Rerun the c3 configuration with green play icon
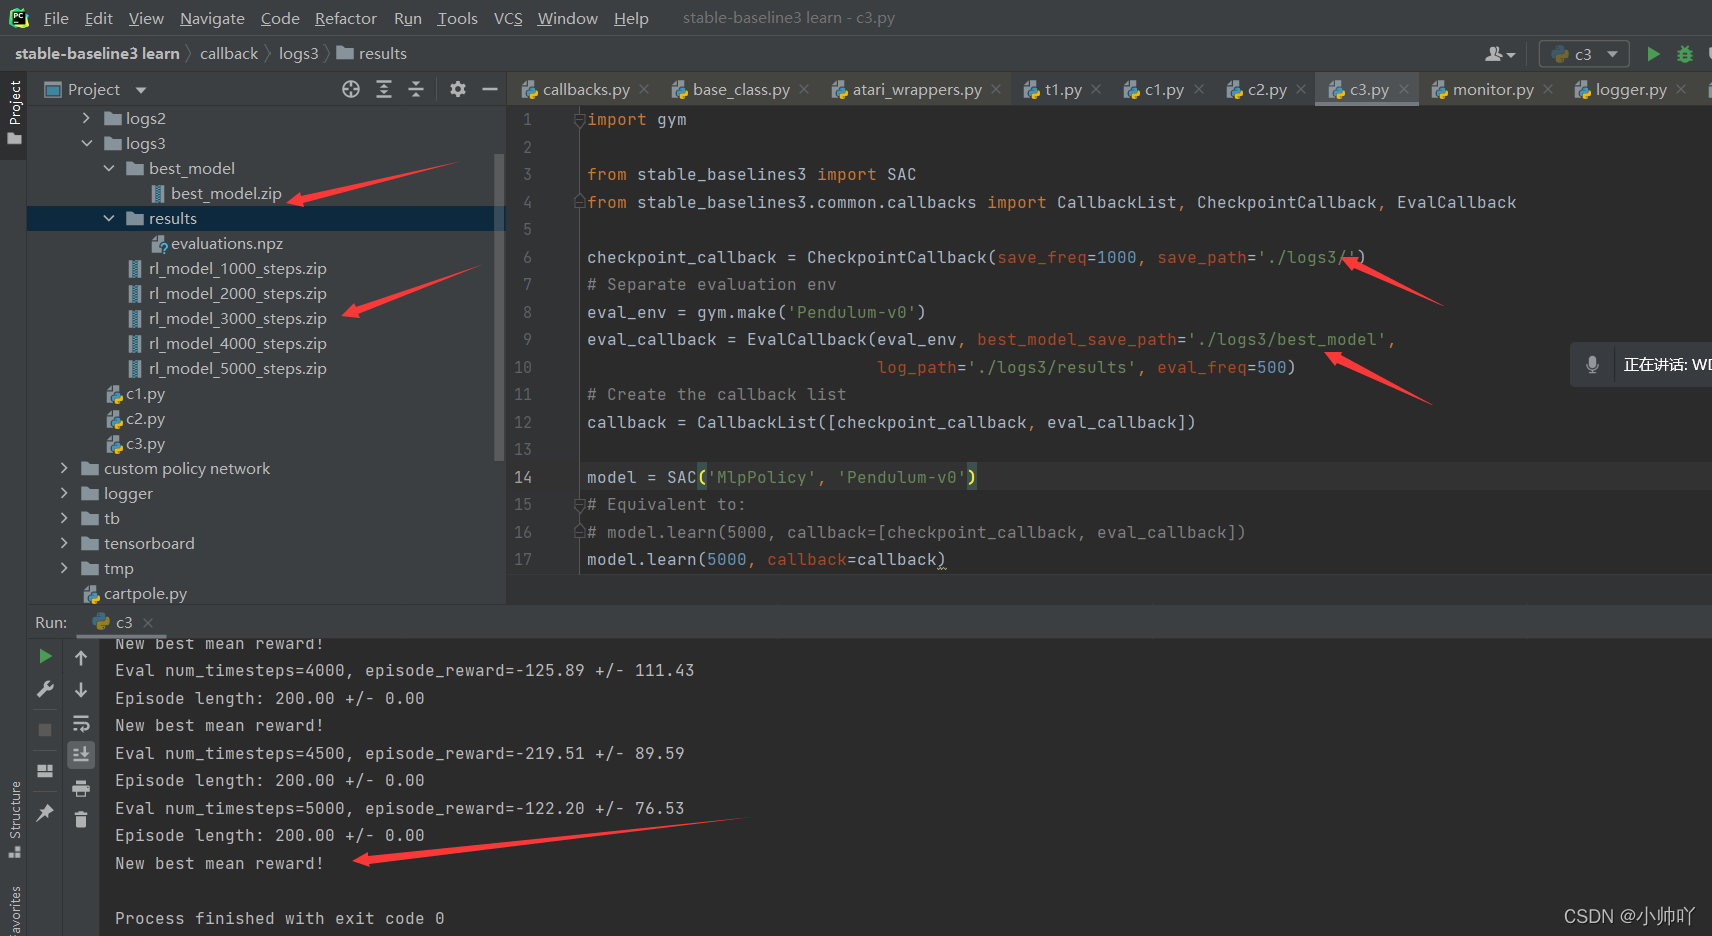 (44, 656)
